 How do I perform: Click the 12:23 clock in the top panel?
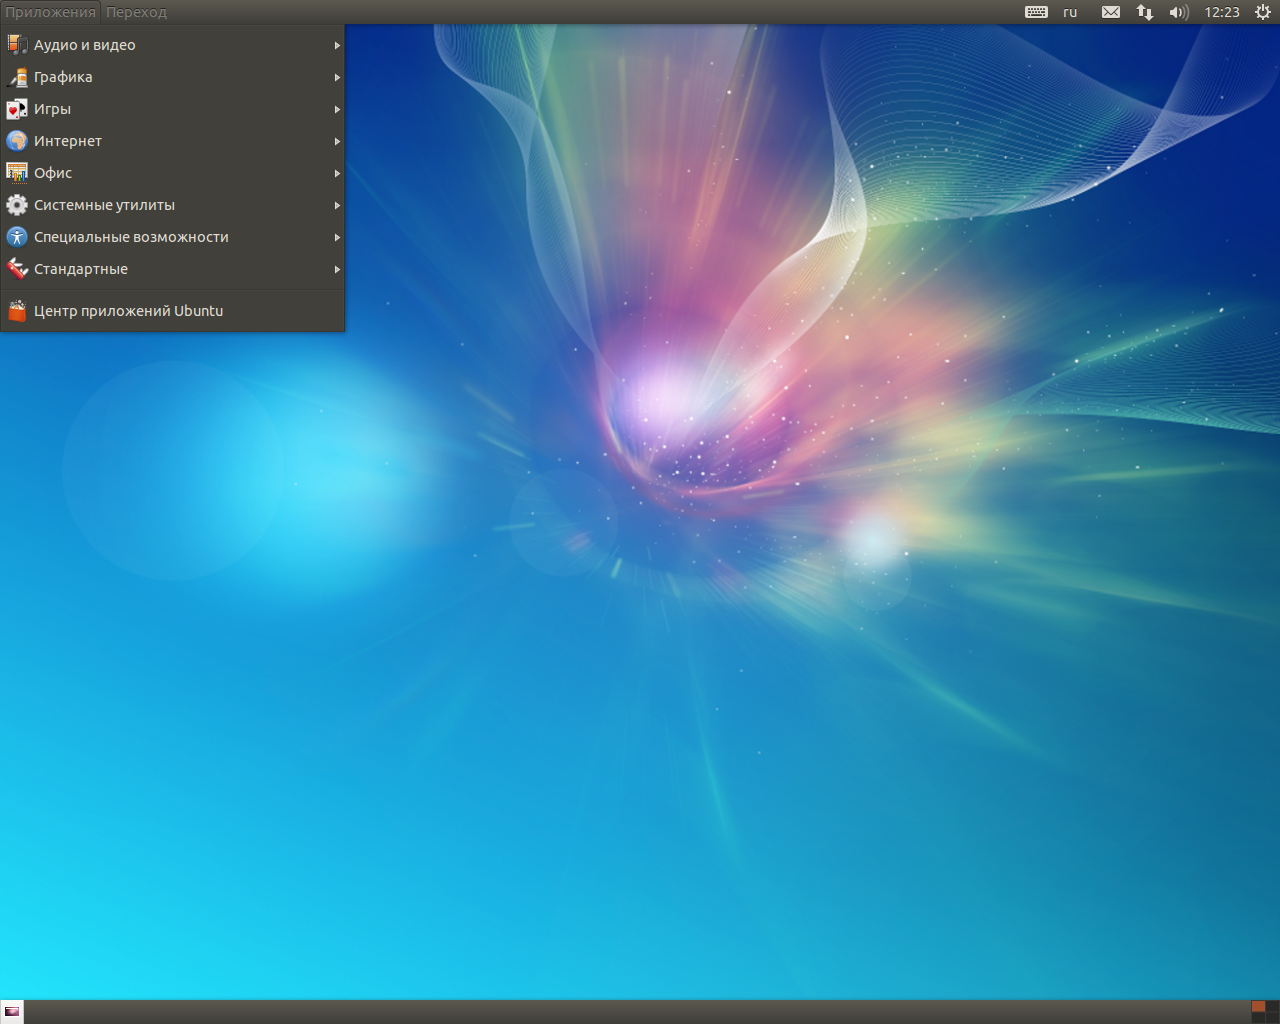point(1222,12)
